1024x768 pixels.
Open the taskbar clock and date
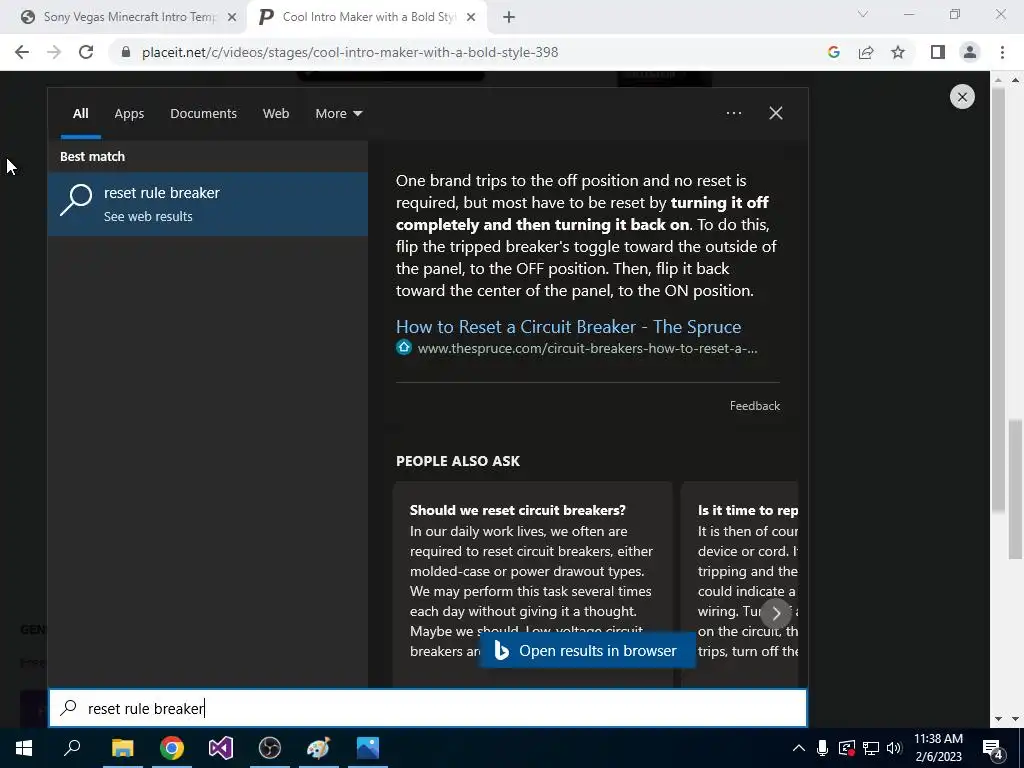(938, 748)
